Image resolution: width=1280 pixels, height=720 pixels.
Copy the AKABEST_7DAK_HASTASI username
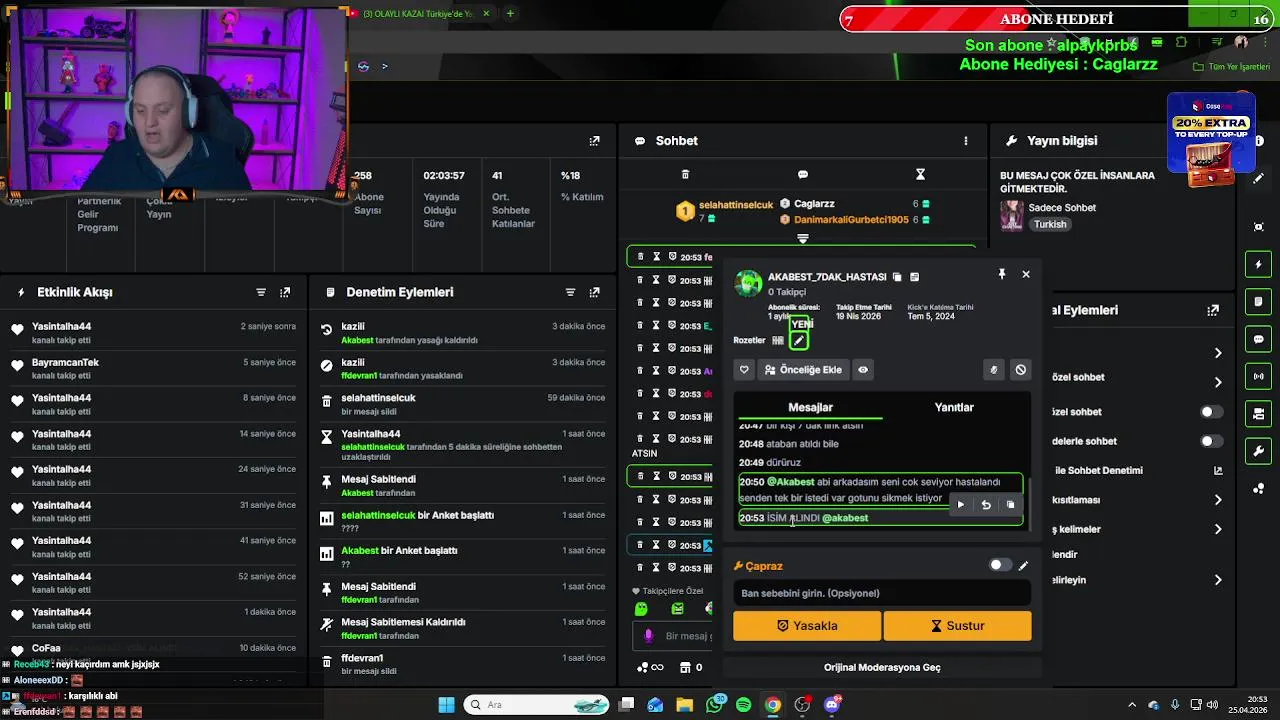click(x=897, y=277)
